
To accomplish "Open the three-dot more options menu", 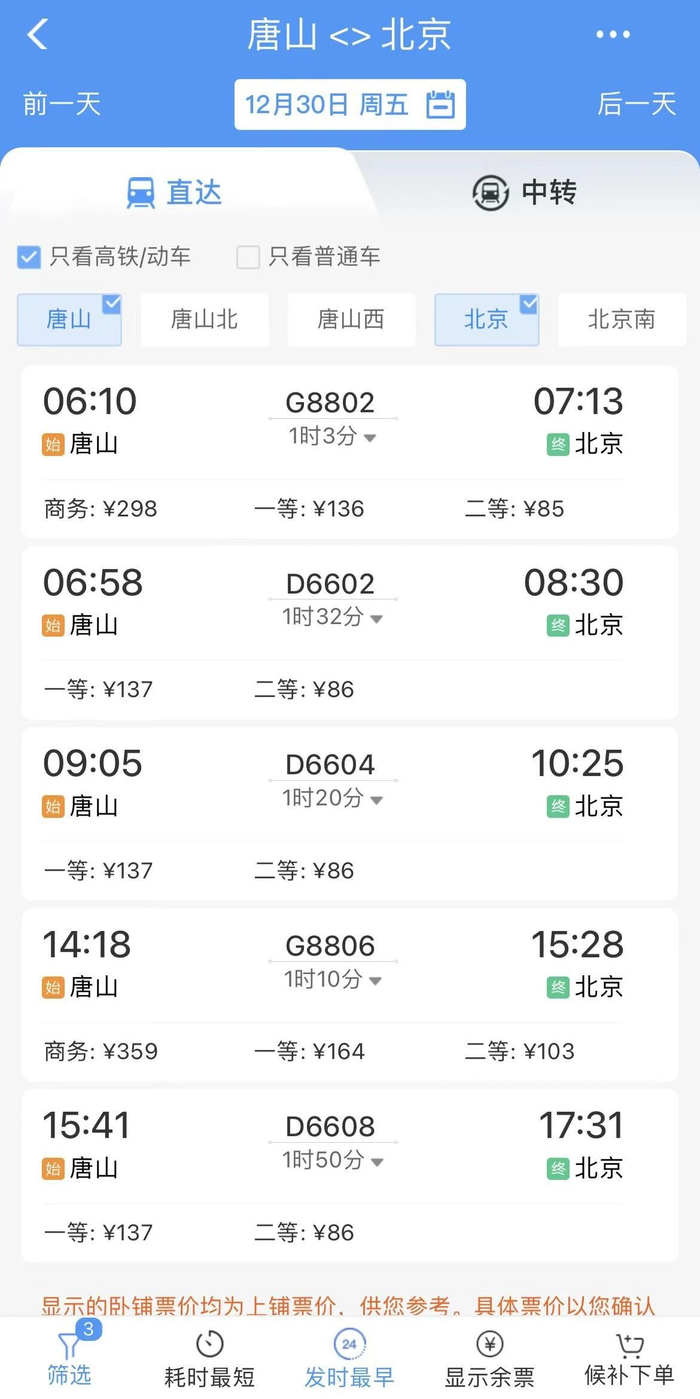I will (613, 35).
